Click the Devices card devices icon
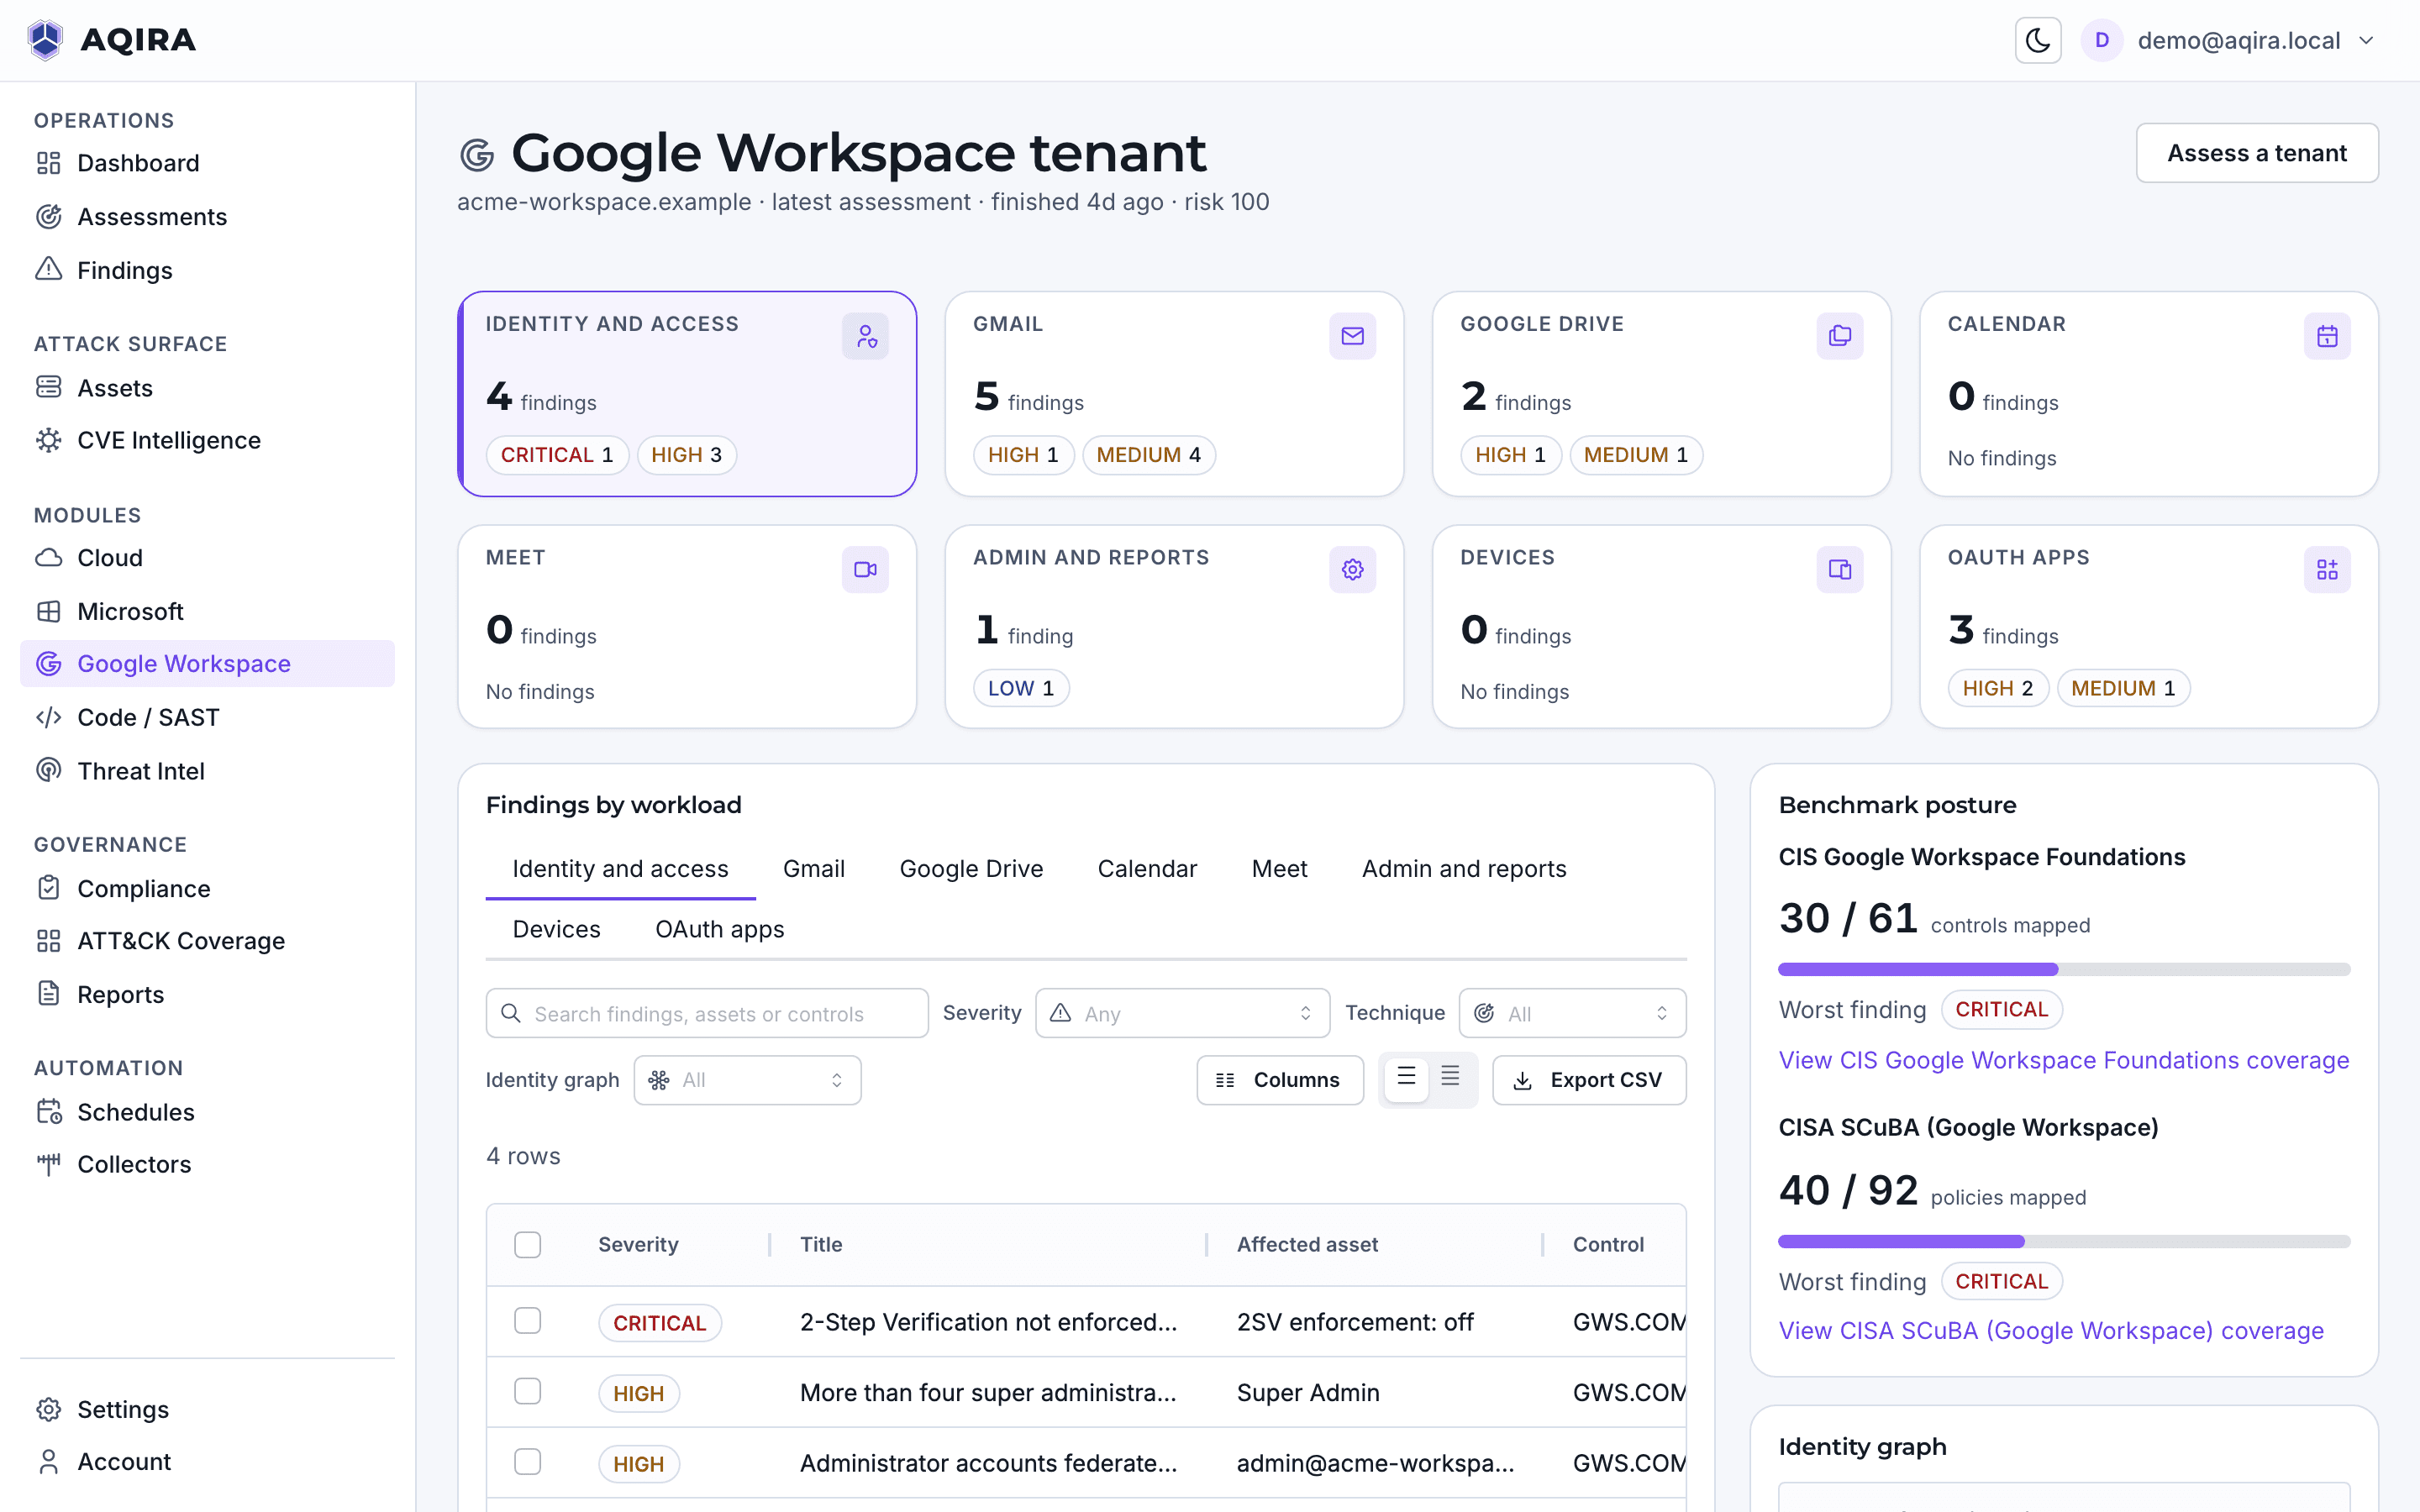 point(1839,569)
